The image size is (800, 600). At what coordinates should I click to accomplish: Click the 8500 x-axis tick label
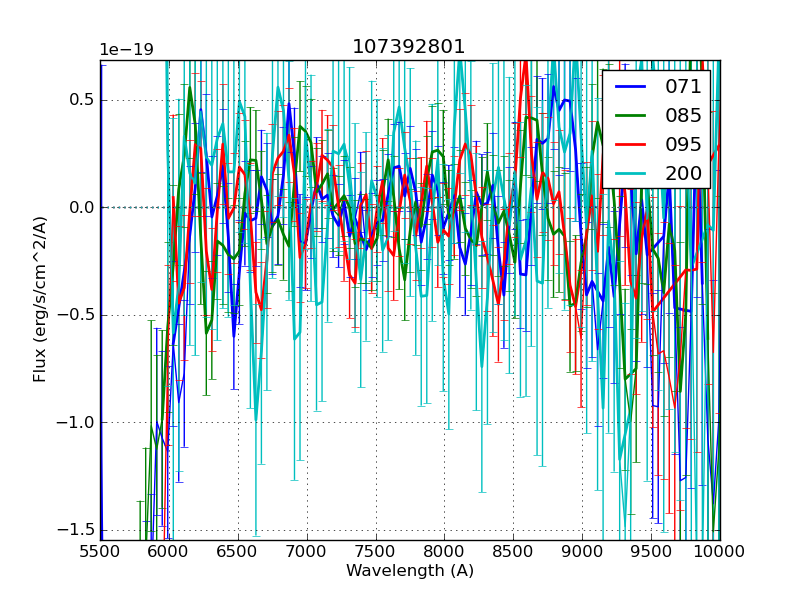click(x=513, y=552)
